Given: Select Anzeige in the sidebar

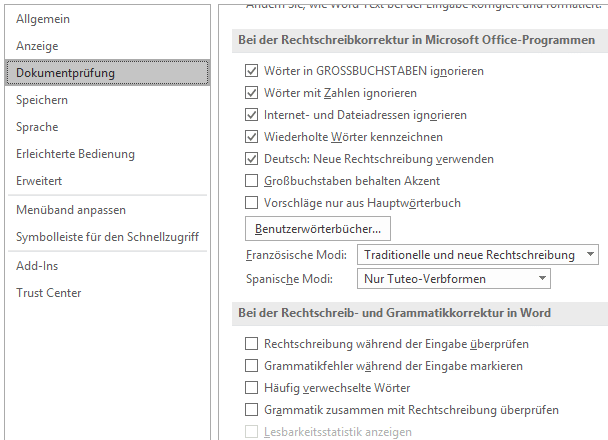Looking at the screenshot, I should tap(37, 46).
